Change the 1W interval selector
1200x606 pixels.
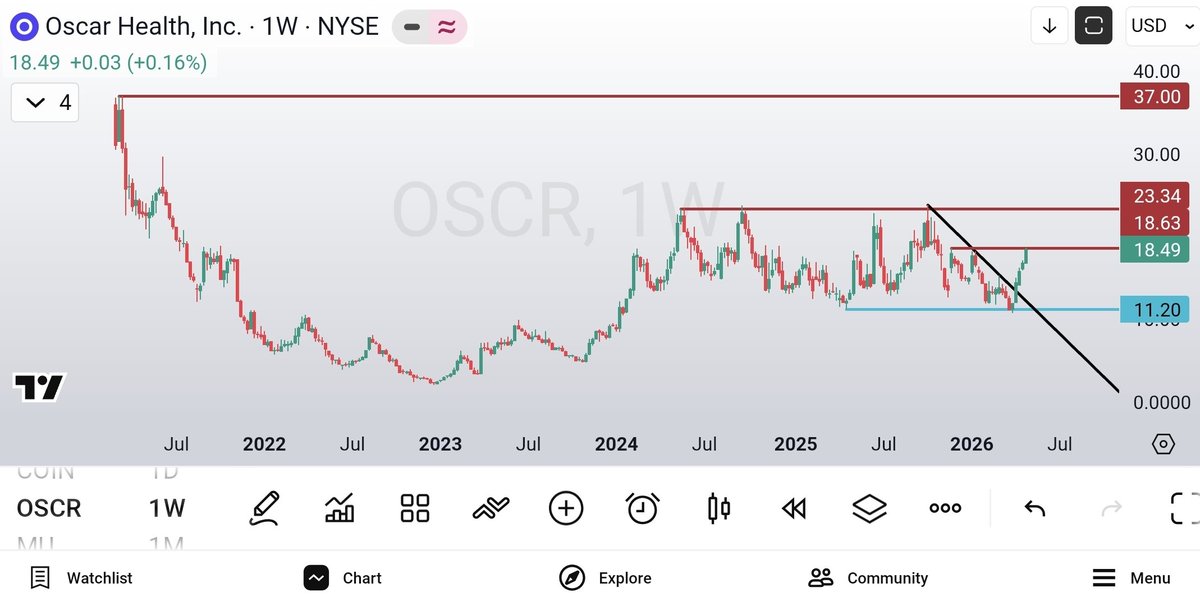click(167, 509)
